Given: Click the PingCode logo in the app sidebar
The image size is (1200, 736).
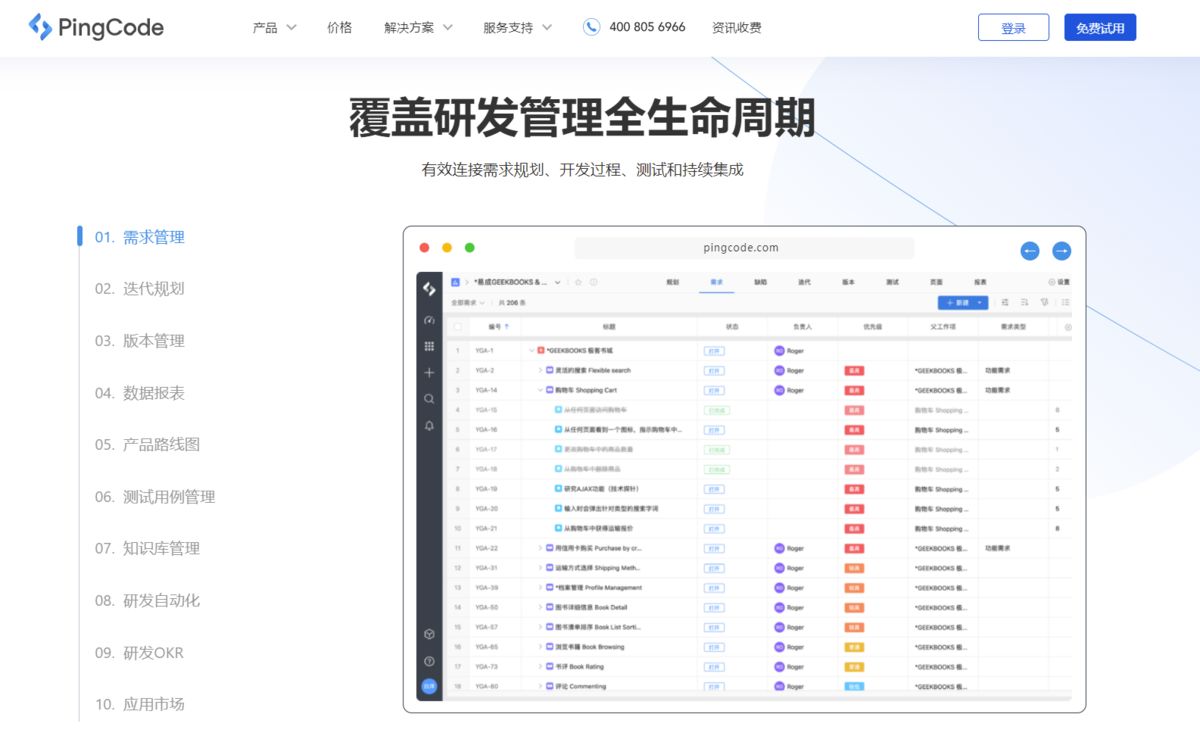Looking at the screenshot, I should (429, 288).
